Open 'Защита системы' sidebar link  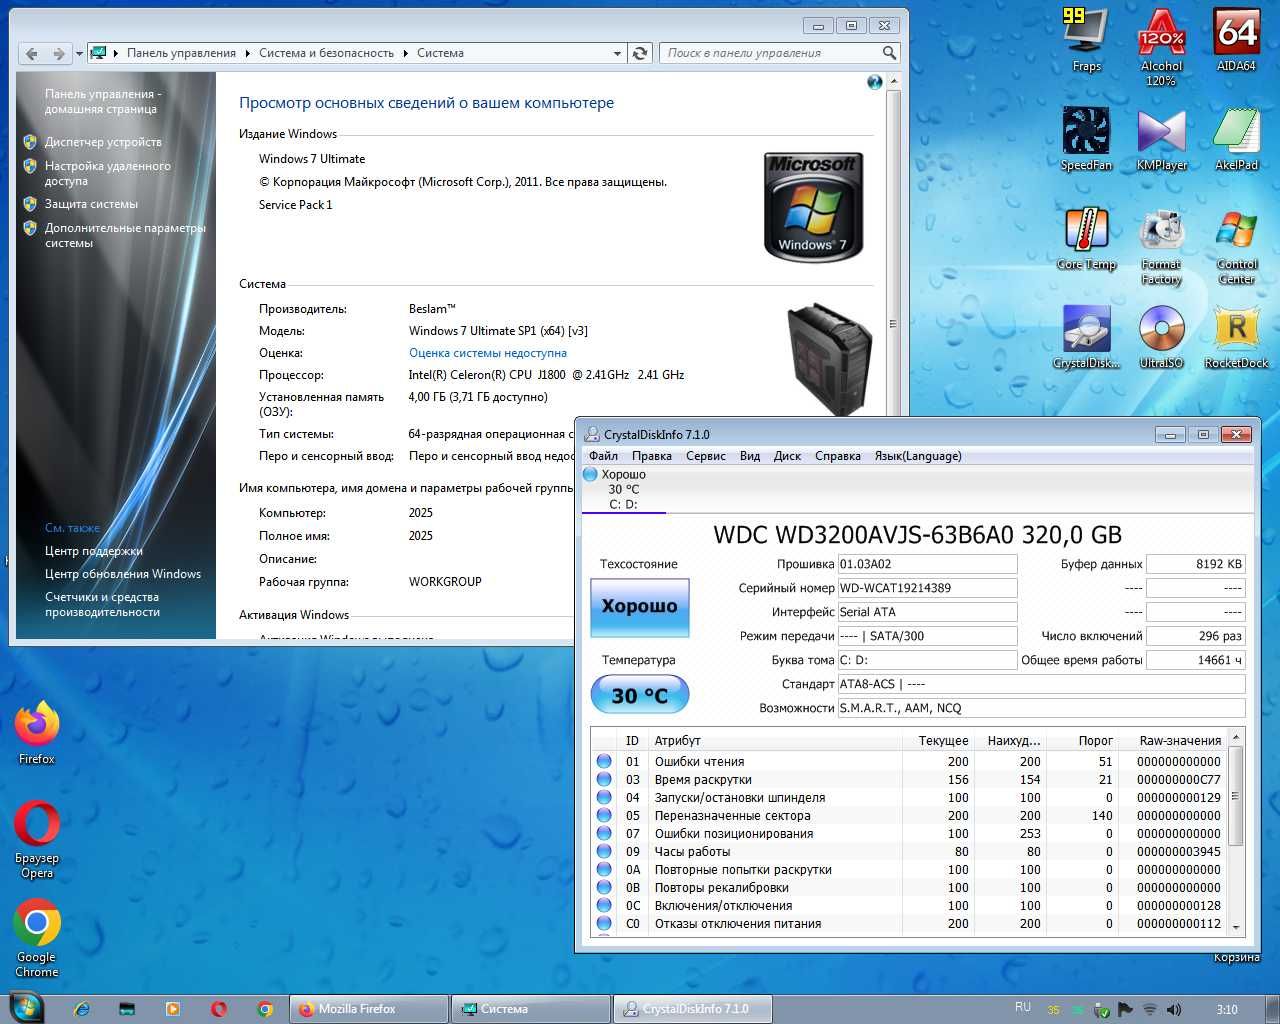click(91, 204)
